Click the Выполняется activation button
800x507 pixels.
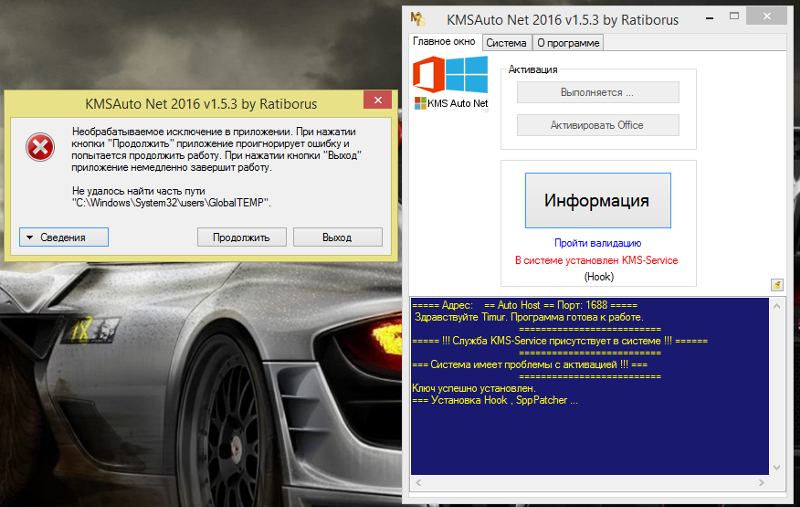click(x=597, y=92)
